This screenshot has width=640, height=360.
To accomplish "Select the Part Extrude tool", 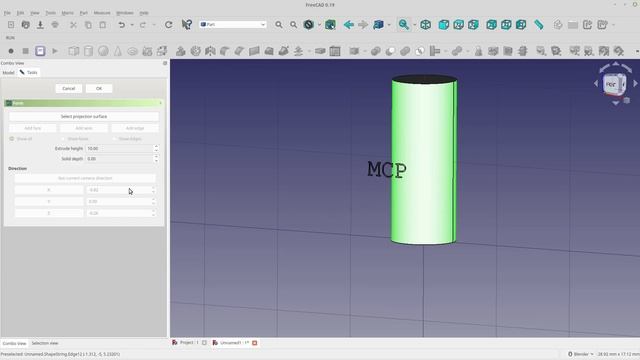I will [x=180, y=51].
